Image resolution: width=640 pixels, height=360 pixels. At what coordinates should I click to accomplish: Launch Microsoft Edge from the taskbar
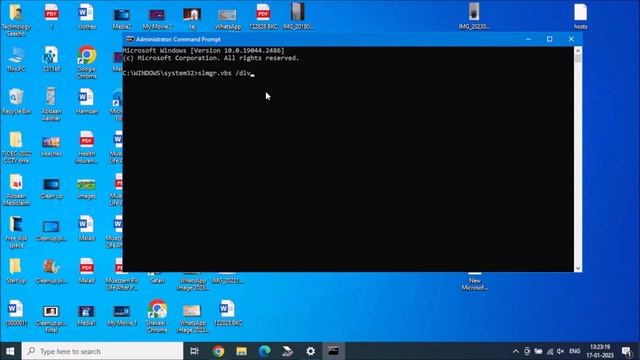264,351
